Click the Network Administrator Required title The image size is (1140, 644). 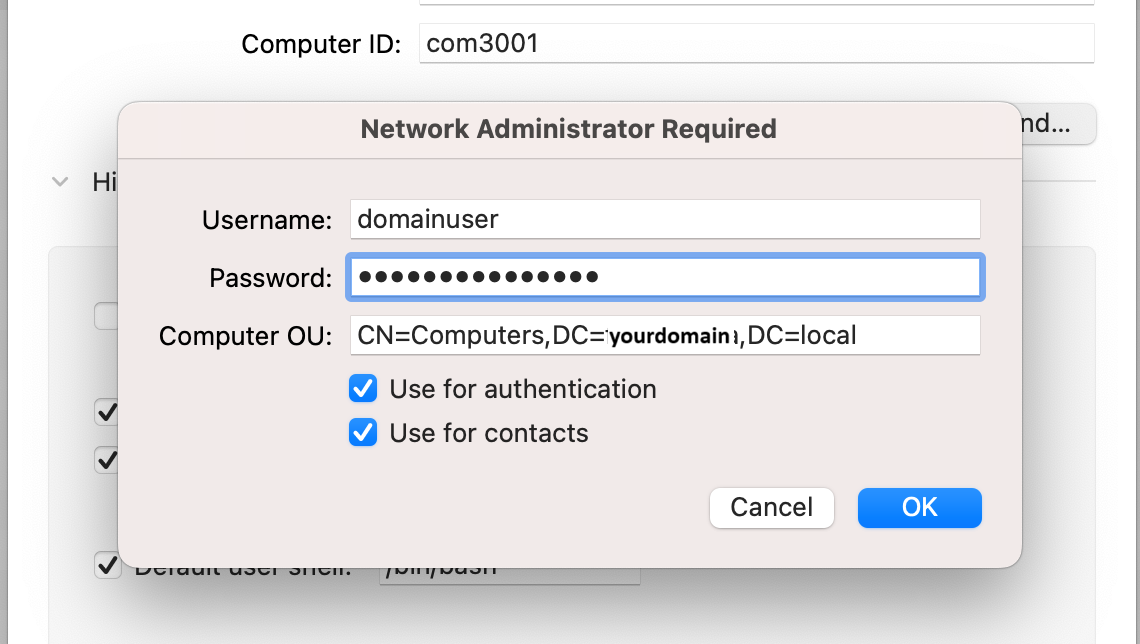[569, 129]
